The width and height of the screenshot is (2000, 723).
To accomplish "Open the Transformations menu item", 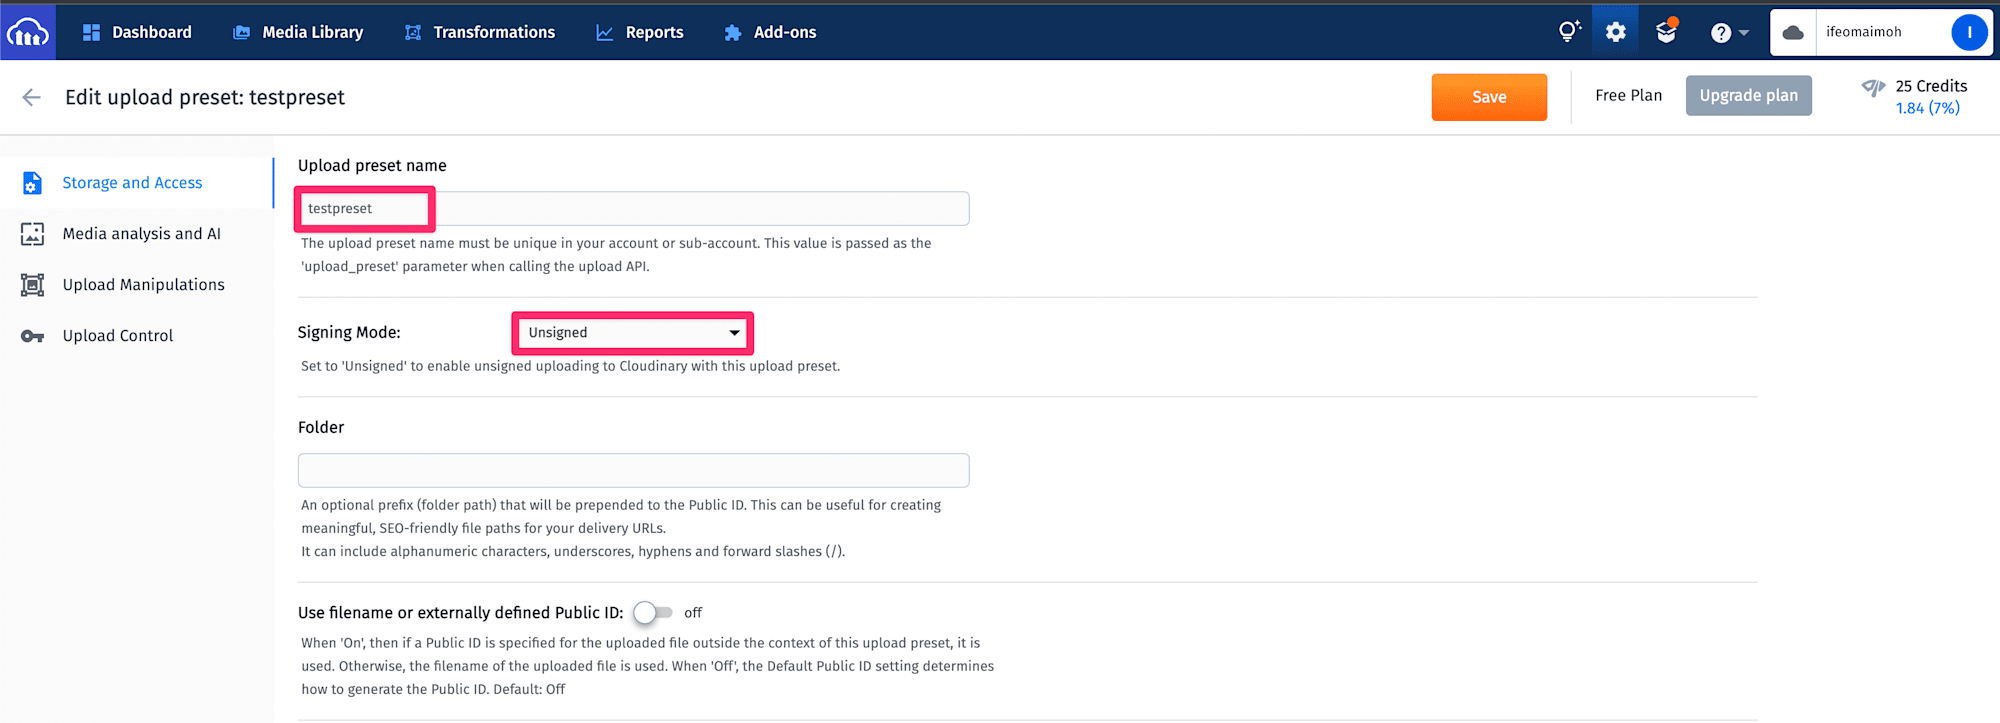I will tap(479, 32).
